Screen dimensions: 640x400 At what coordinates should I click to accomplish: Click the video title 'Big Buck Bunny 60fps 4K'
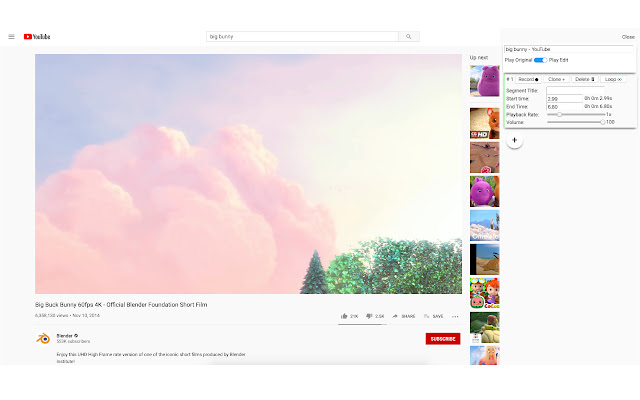tap(121, 304)
